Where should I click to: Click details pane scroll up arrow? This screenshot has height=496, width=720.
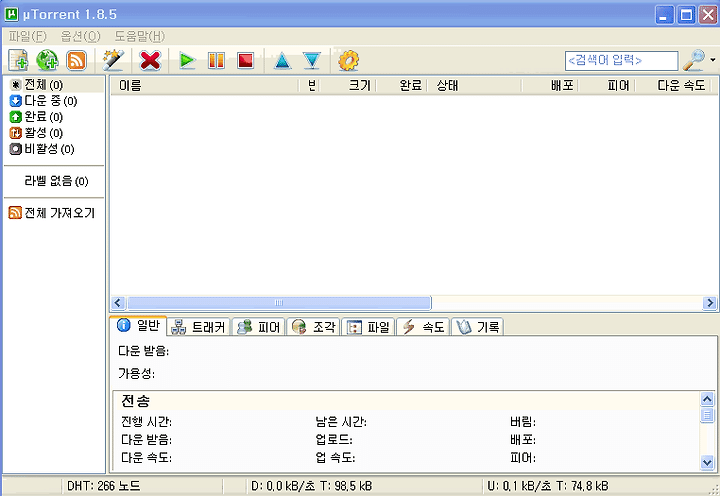click(x=707, y=399)
